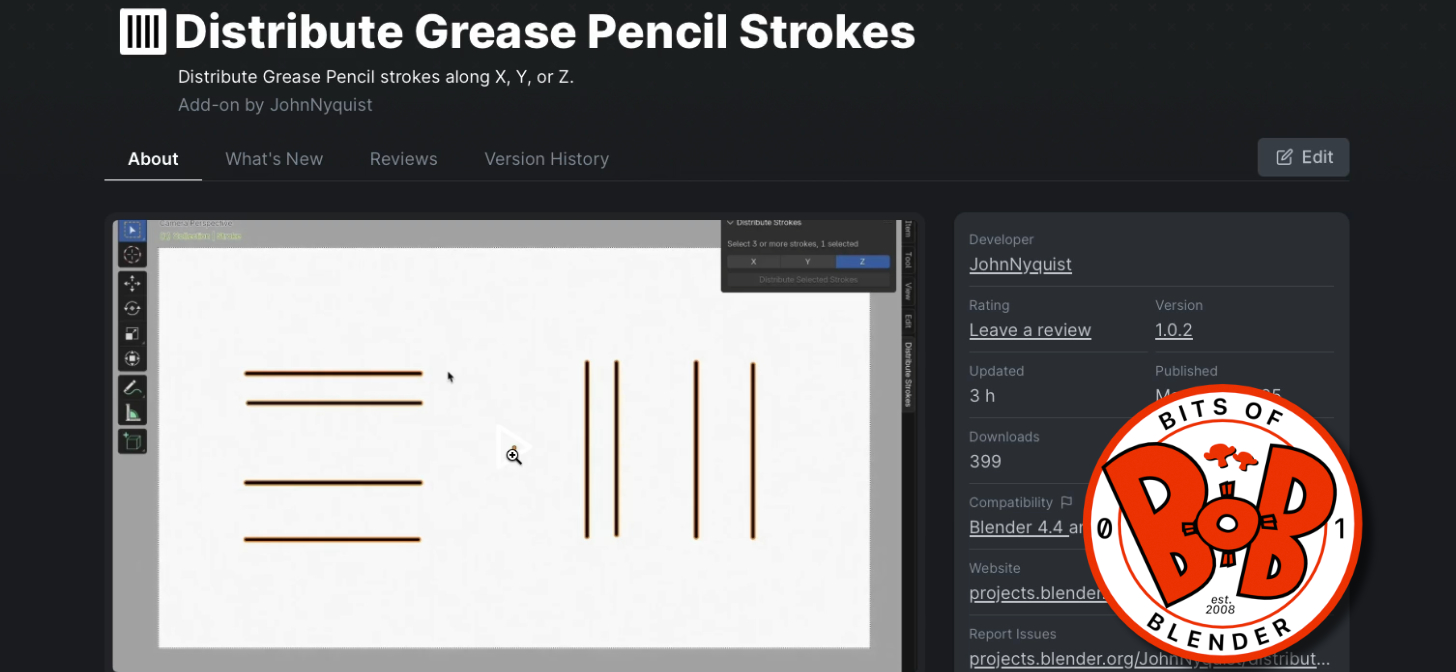Open the version 1.0.2 link
The width and height of the screenshot is (1456, 672).
[x=1174, y=331]
